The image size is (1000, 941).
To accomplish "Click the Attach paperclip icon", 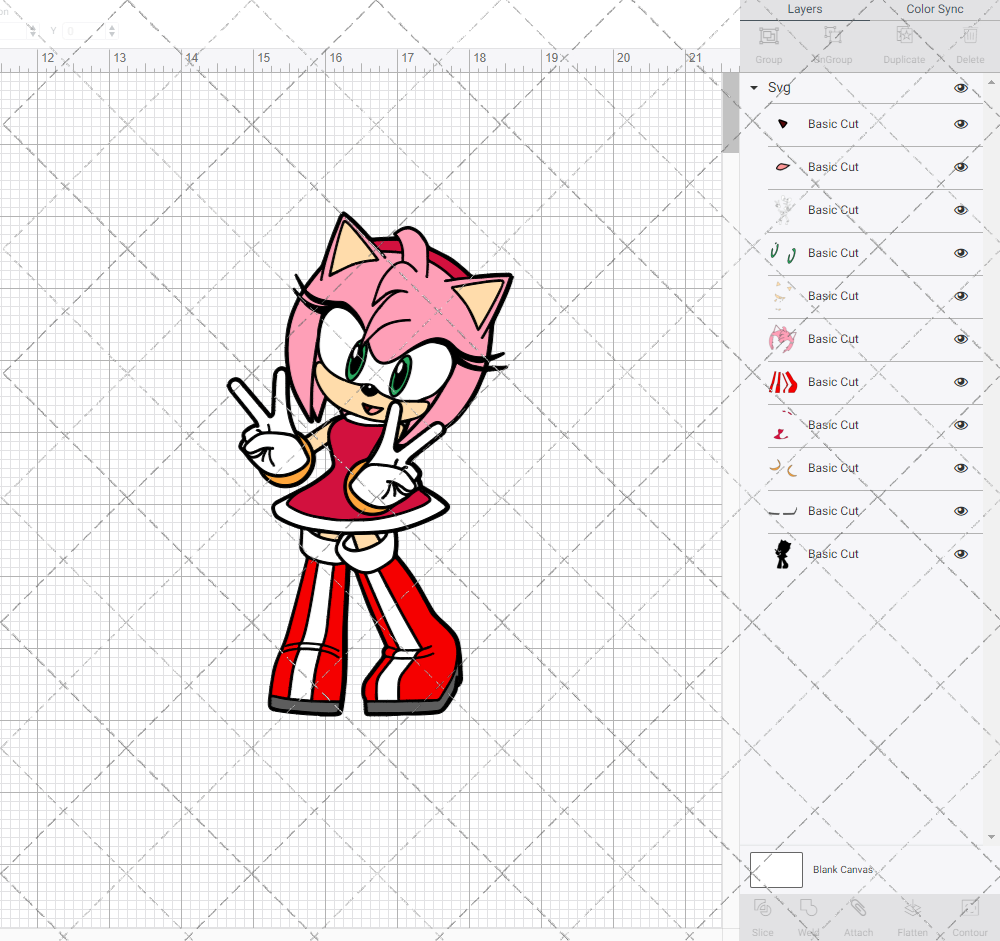I will tap(858, 908).
